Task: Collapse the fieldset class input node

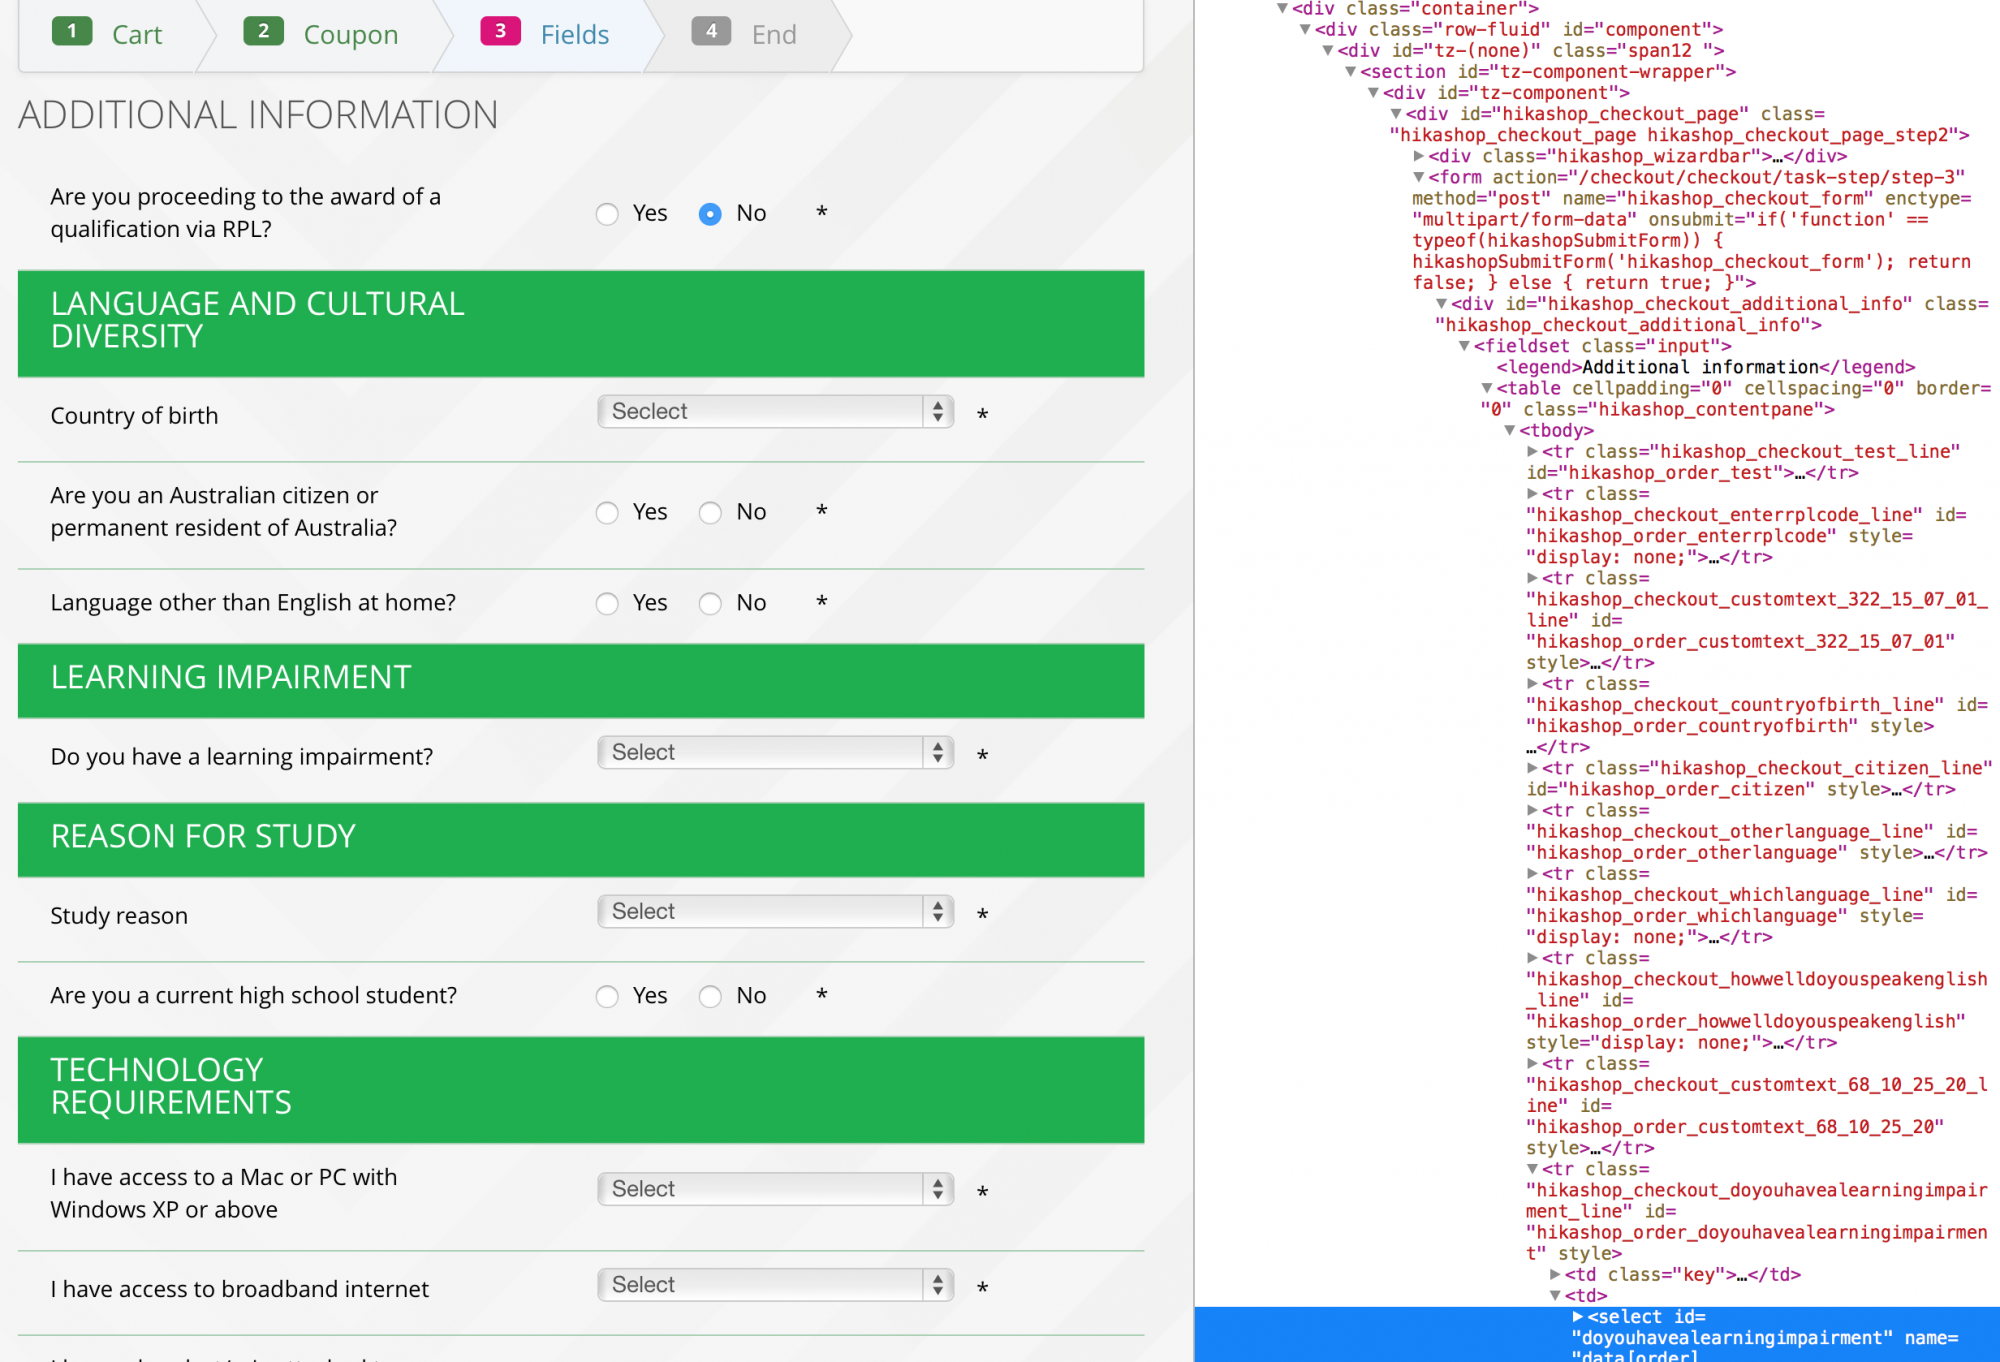Action: pos(1464,346)
